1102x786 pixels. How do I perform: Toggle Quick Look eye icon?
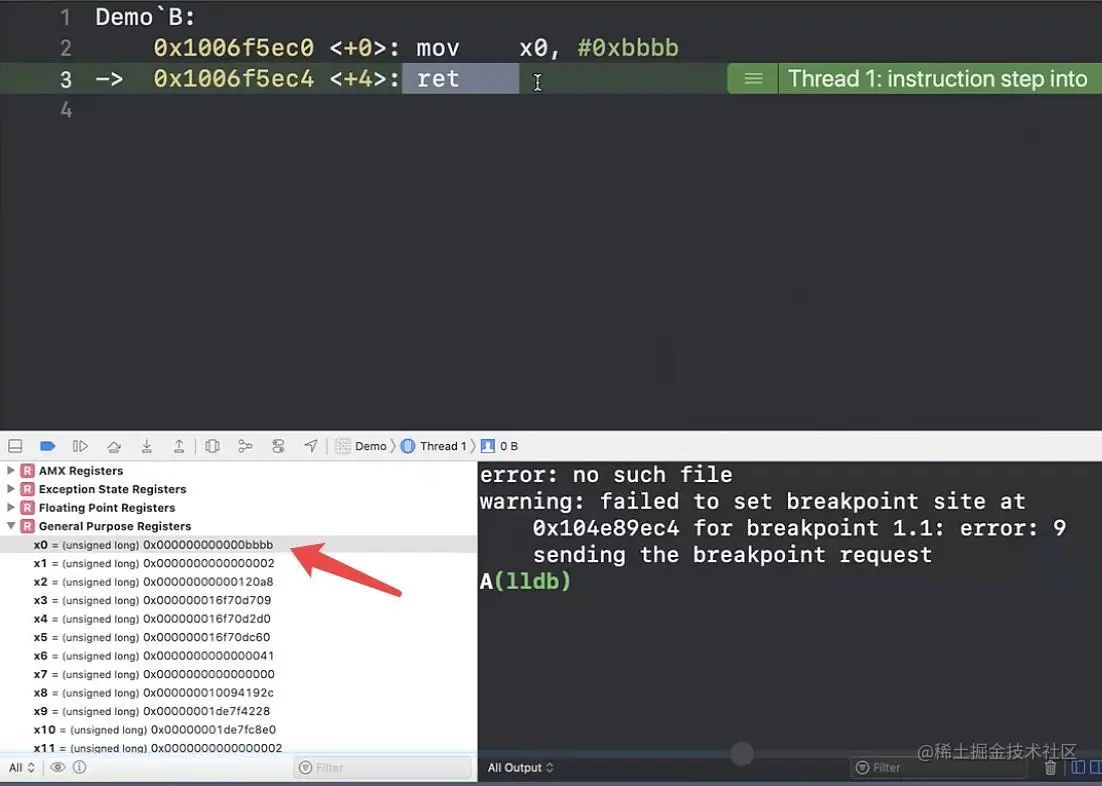point(58,767)
